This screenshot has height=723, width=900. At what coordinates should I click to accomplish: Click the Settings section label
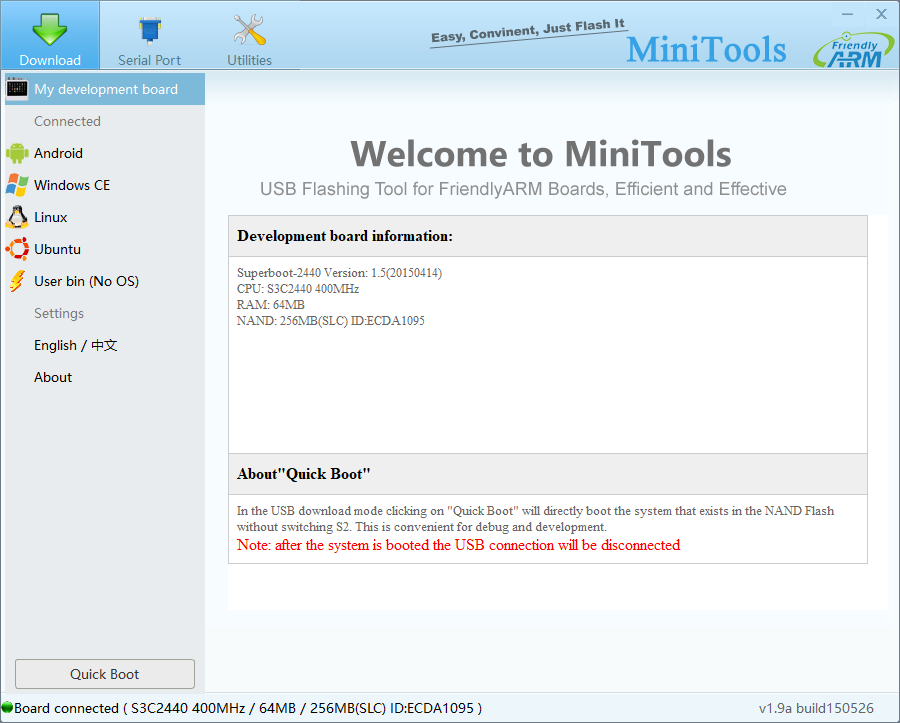tap(59, 313)
